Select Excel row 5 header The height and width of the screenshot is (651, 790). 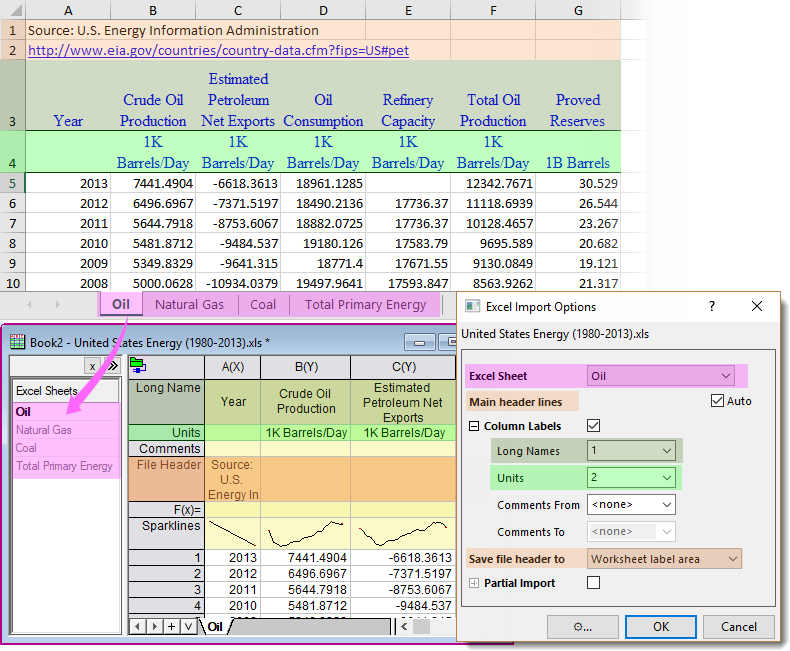pos(13,183)
